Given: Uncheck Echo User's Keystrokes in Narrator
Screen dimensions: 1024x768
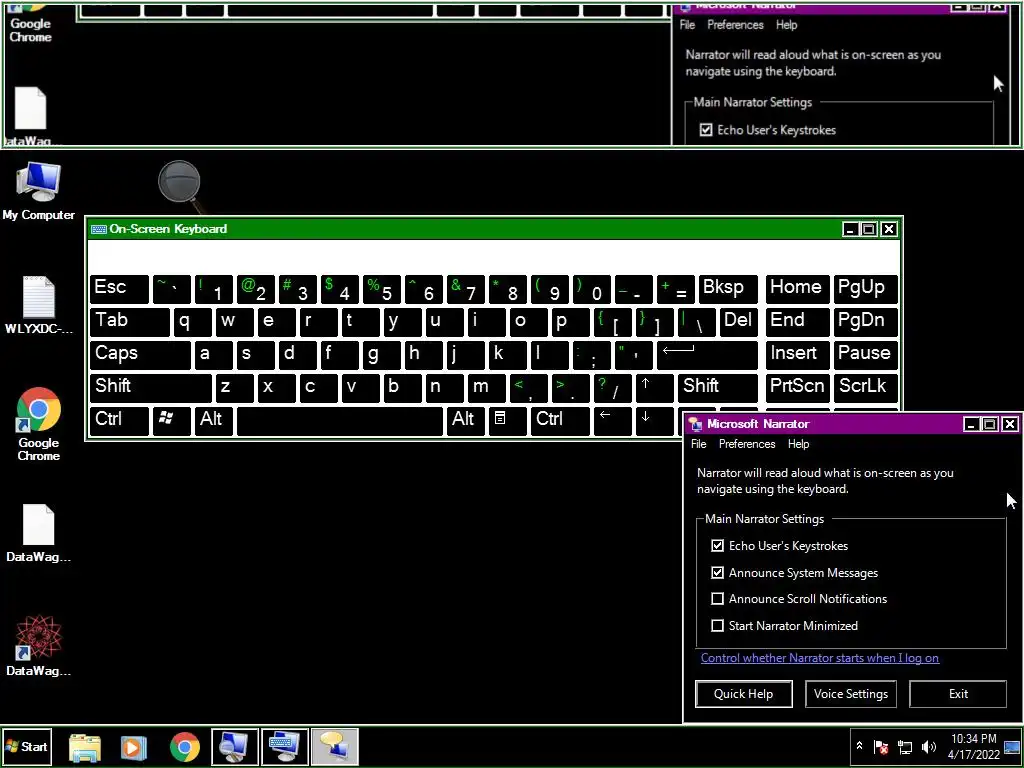Looking at the screenshot, I should pos(717,545).
